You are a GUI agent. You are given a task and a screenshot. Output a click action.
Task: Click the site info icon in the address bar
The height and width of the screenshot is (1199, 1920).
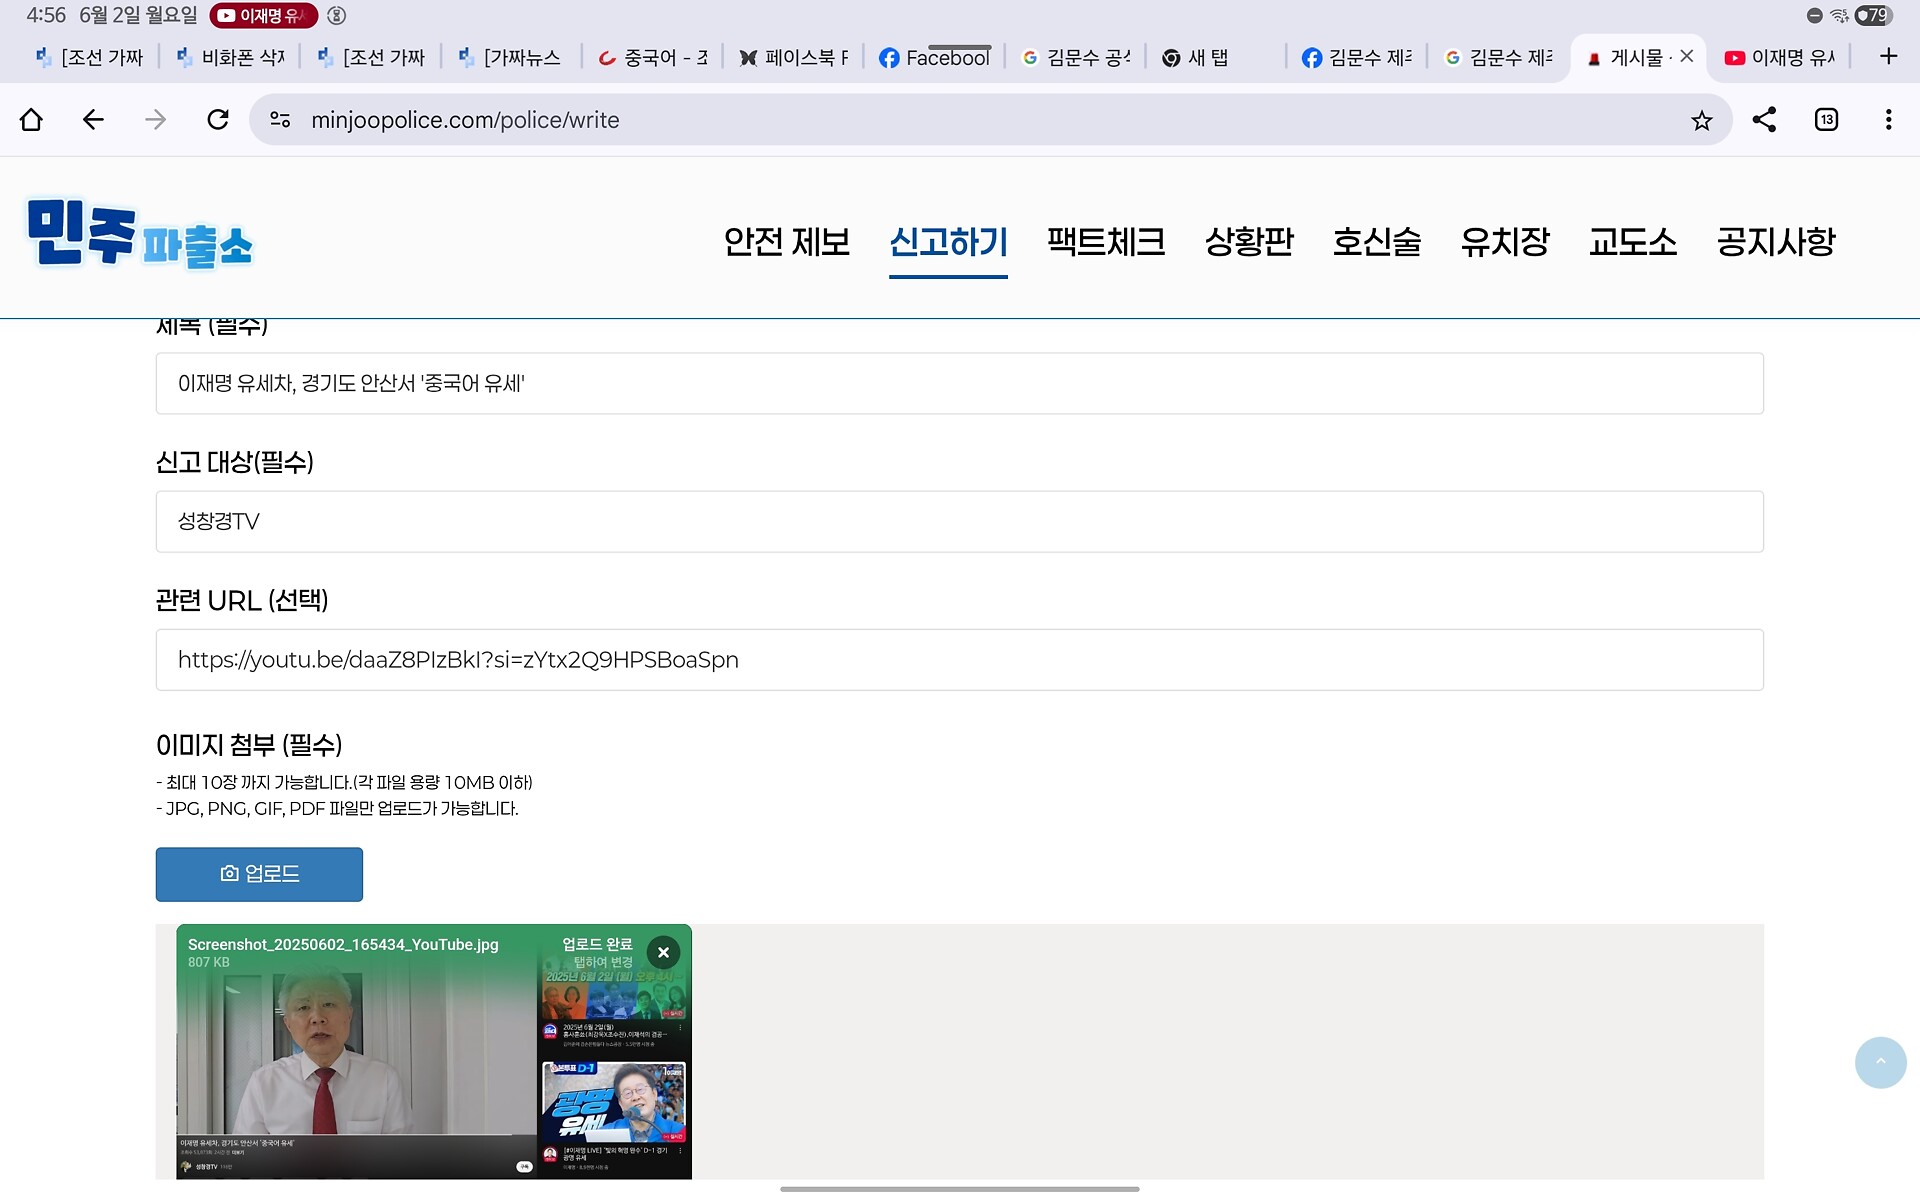click(281, 120)
